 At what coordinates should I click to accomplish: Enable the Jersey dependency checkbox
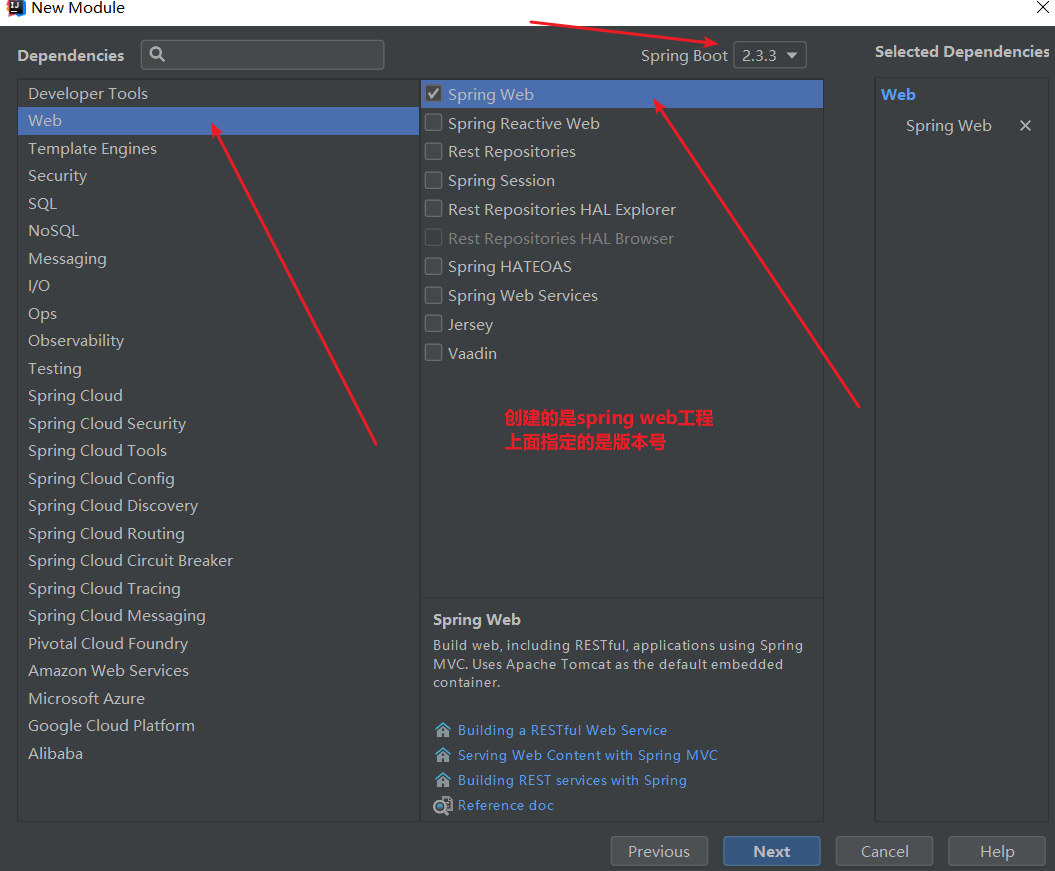[x=434, y=324]
